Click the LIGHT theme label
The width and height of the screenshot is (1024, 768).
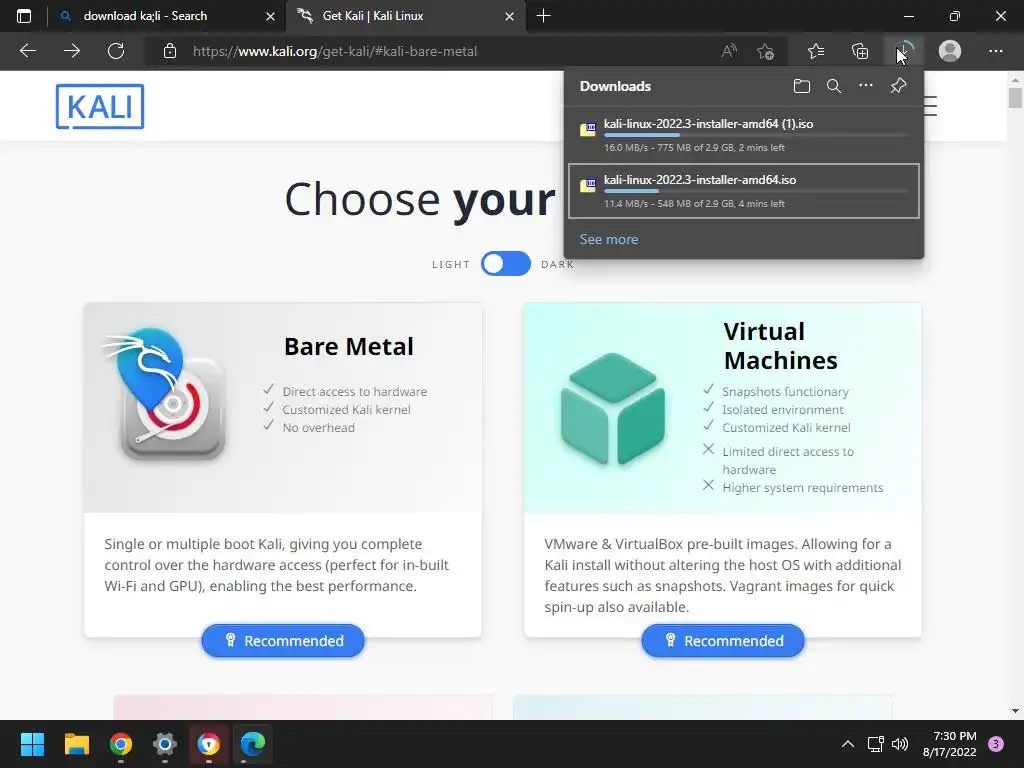pos(451,264)
